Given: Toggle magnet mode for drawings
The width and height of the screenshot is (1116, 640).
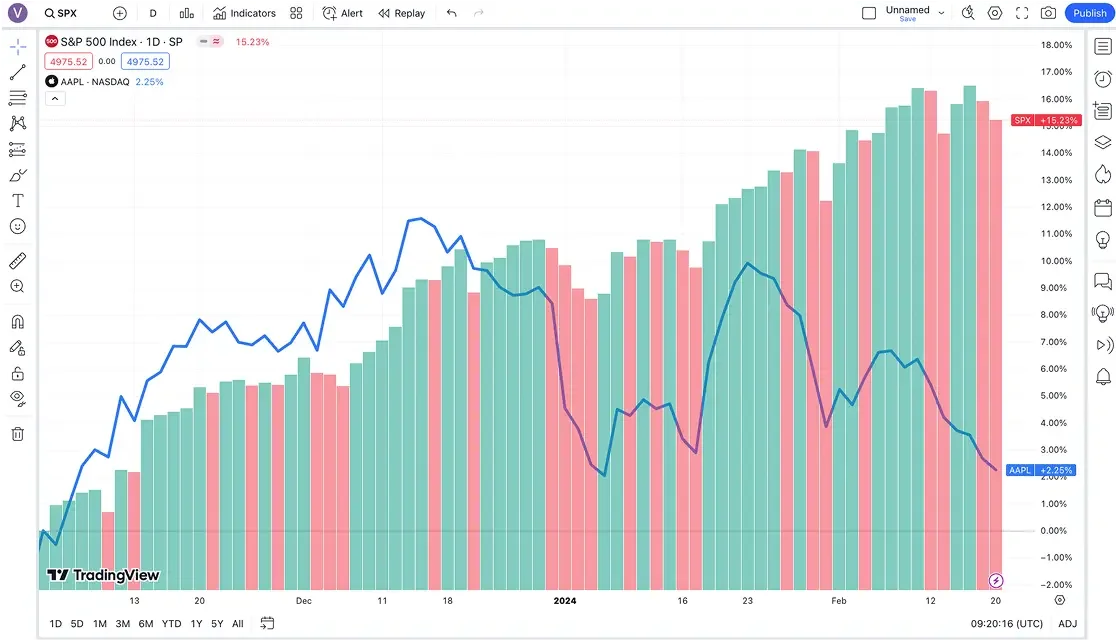Looking at the screenshot, I should (18, 322).
